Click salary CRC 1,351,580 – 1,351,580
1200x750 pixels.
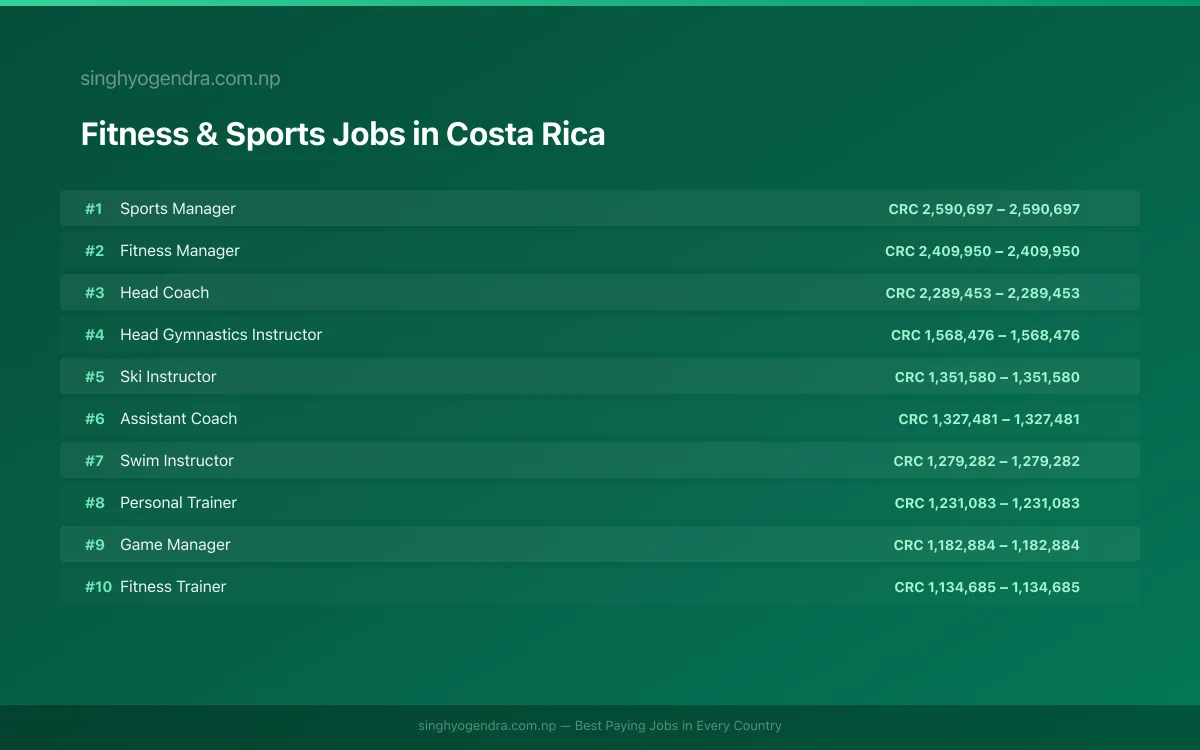coord(987,377)
